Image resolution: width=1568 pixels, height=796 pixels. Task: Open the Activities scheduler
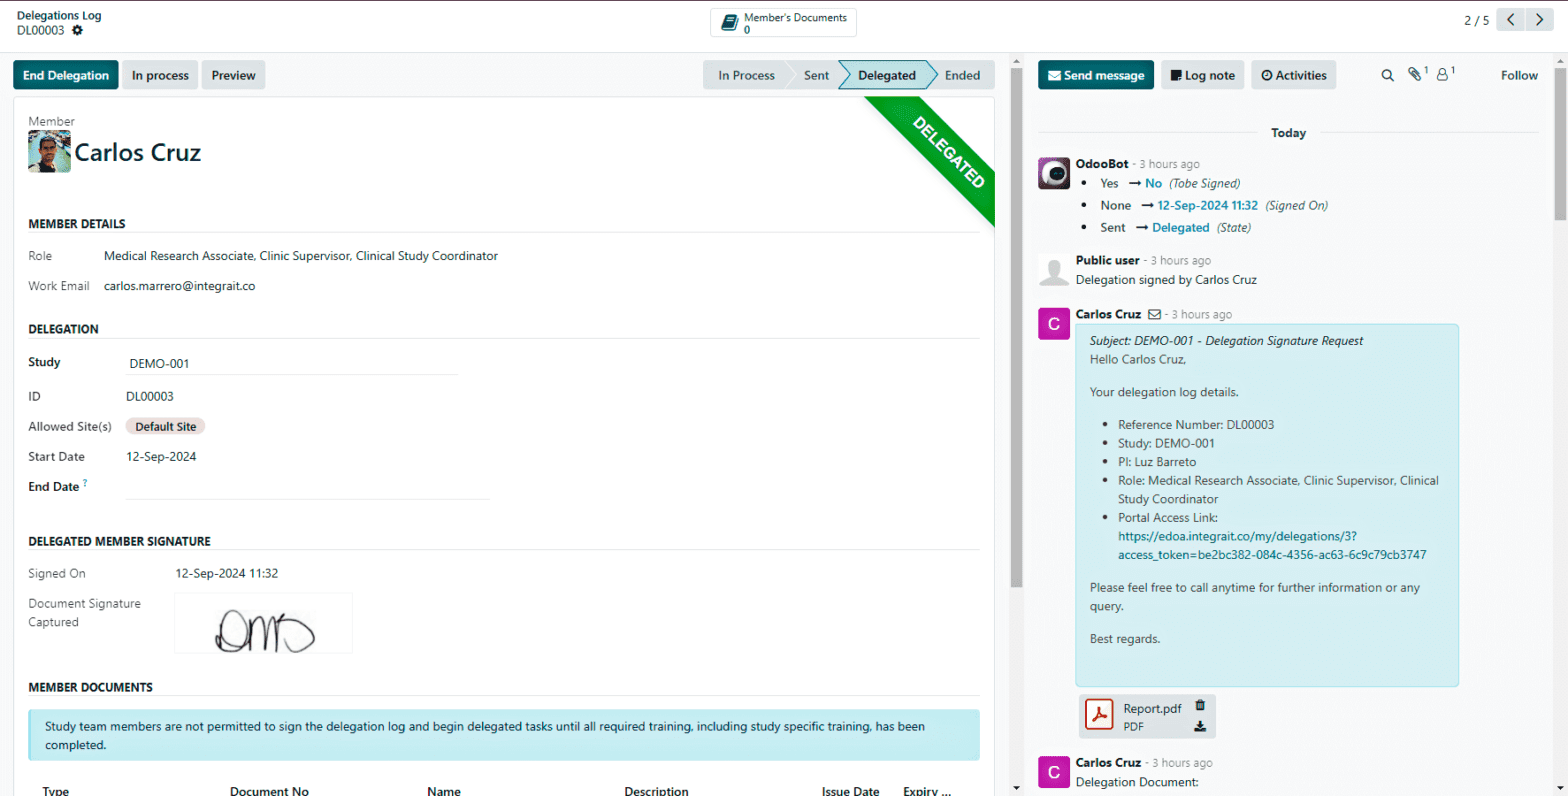click(1293, 75)
